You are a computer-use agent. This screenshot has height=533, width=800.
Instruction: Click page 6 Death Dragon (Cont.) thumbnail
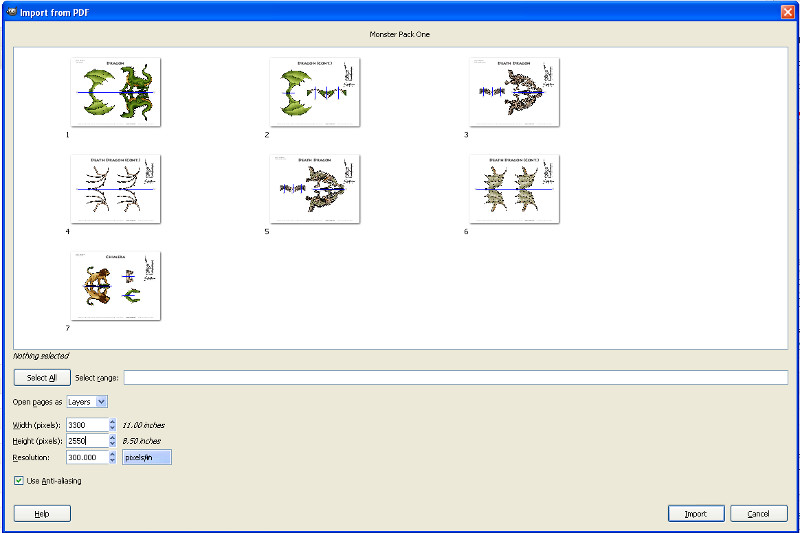coord(514,188)
